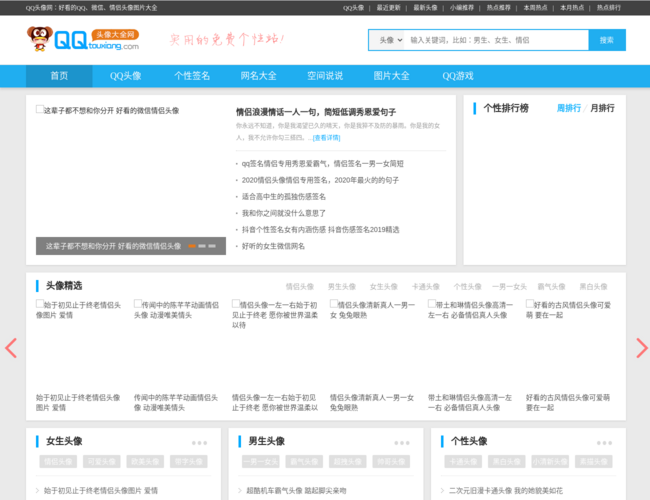Click the 超拽头像 tag under 男生头像

pyautogui.click(x=347, y=461)
